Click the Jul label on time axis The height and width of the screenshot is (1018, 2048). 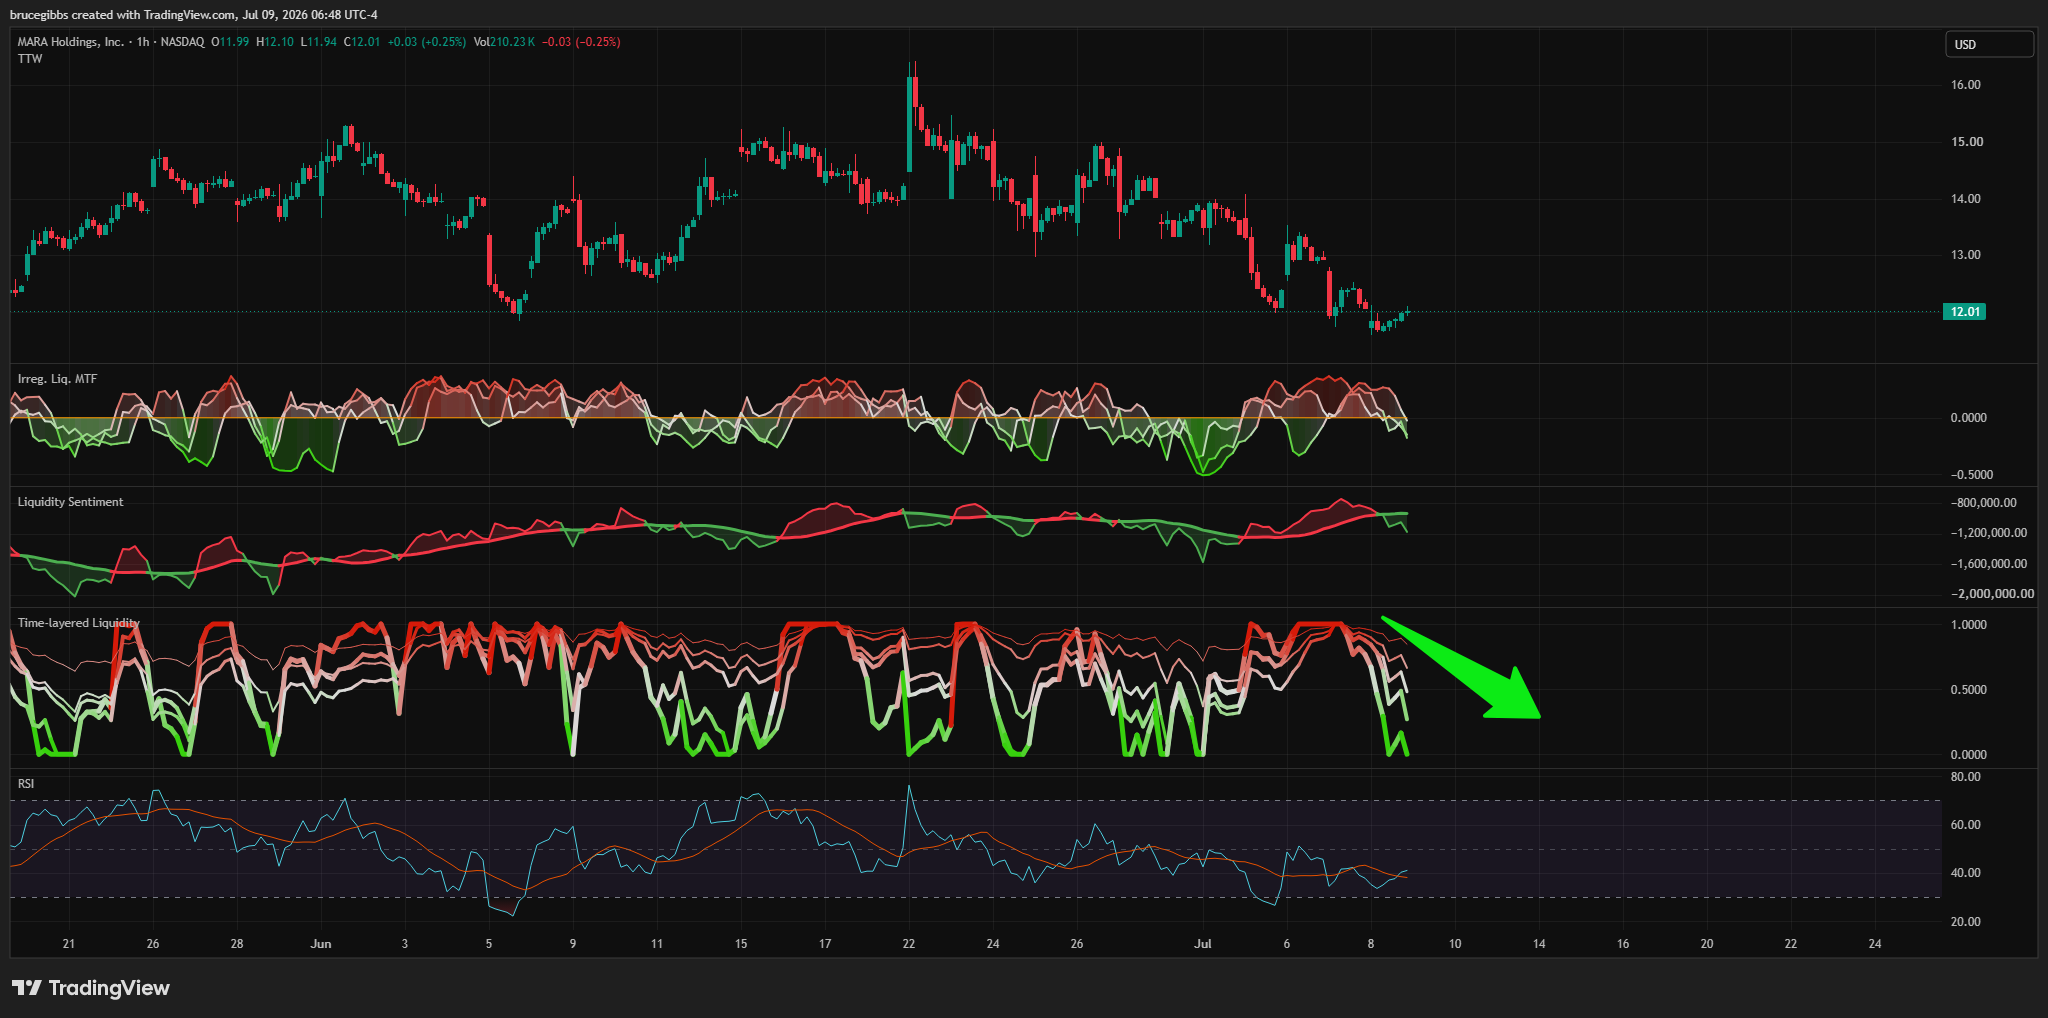pyautogui.click(x=1203, y=944)
